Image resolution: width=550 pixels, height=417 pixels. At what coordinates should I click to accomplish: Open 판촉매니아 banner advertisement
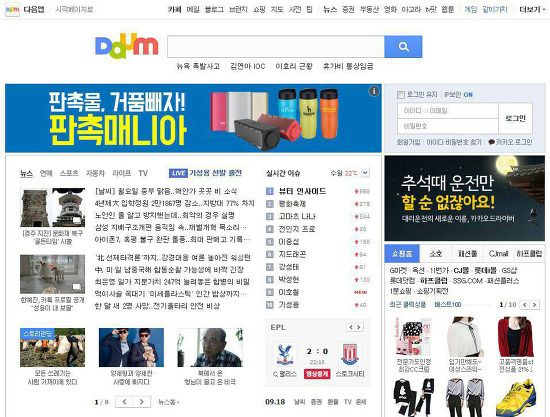click(x=193, y=118)
